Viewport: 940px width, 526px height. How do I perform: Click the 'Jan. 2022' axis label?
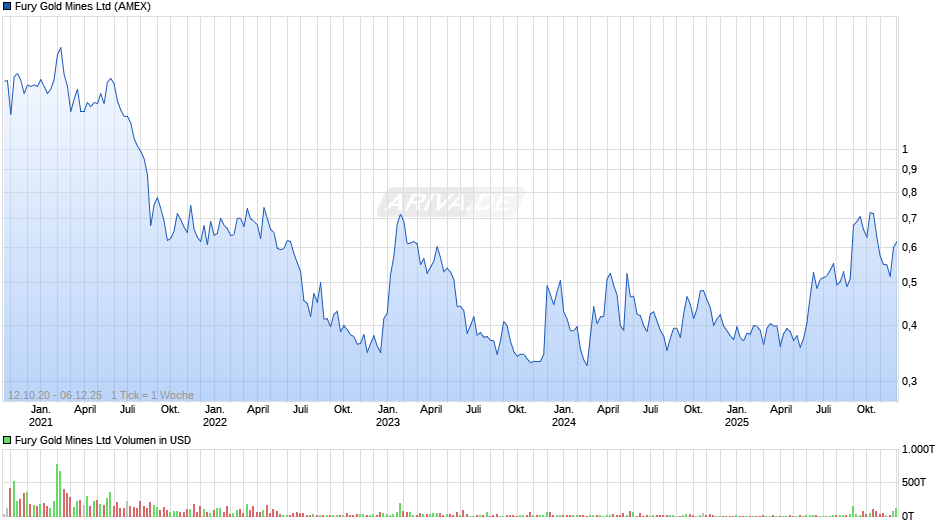(215, 416)
